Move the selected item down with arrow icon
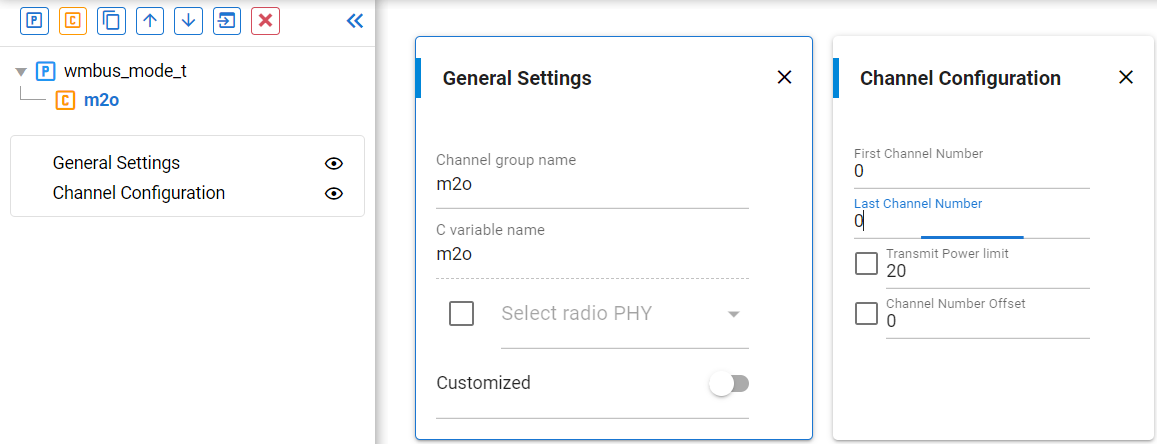The width and height of the screenshot is (1157, 444). 188,20
